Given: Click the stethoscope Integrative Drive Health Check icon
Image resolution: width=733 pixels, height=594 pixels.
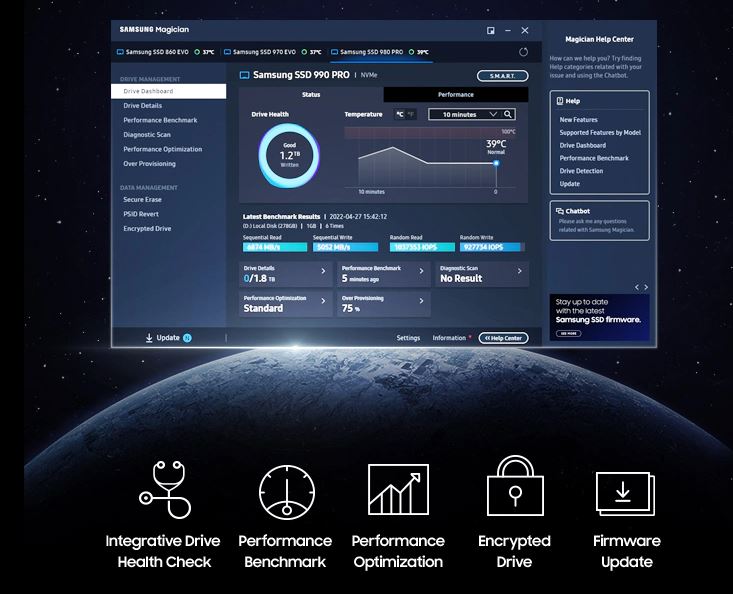Looking at the screenshot, I should coord(165,489).
